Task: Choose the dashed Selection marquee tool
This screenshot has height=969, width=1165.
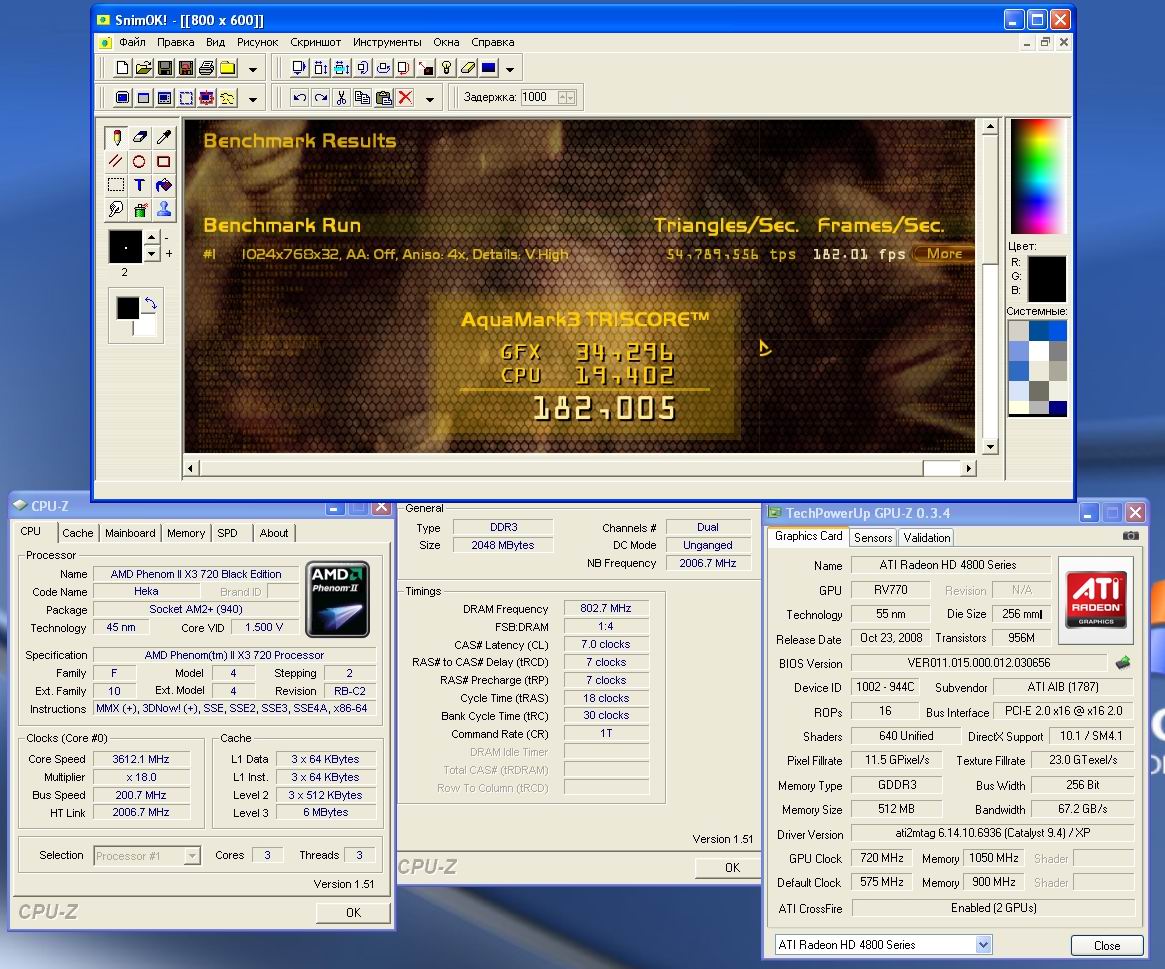Action: pyautogui.click(x=116, y=185)
